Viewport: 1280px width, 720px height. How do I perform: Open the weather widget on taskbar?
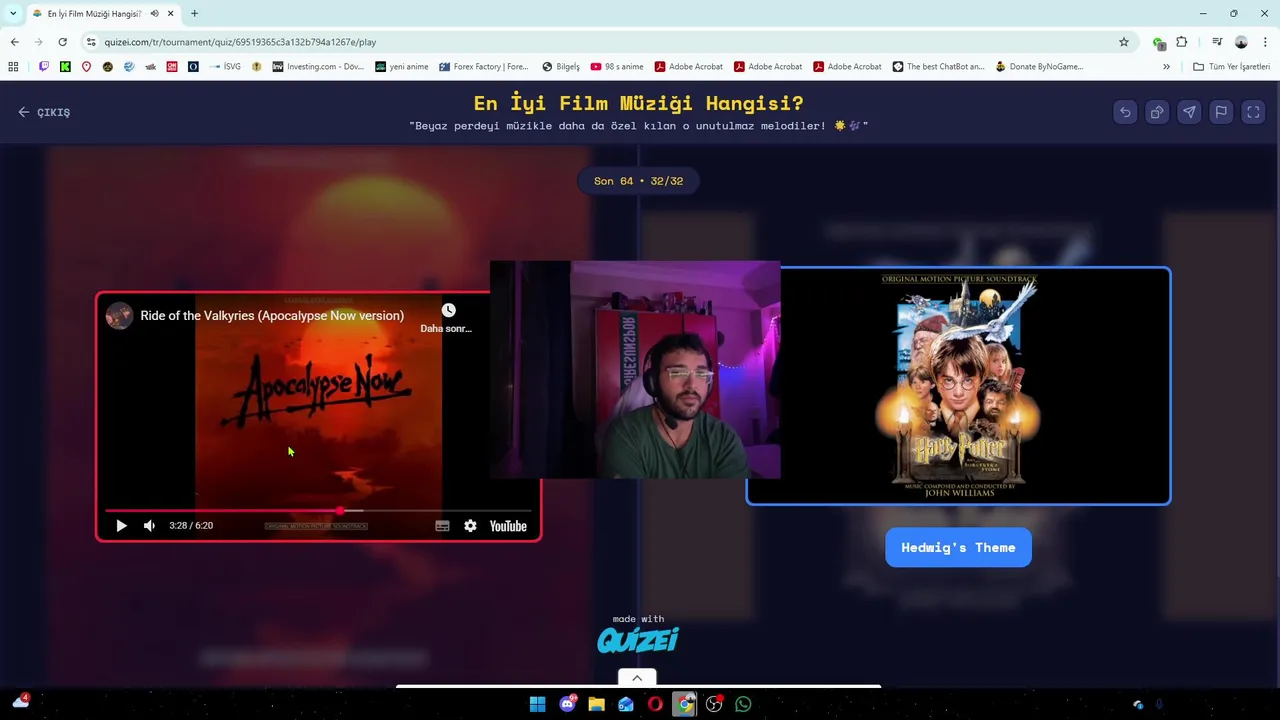pos(21,701)
